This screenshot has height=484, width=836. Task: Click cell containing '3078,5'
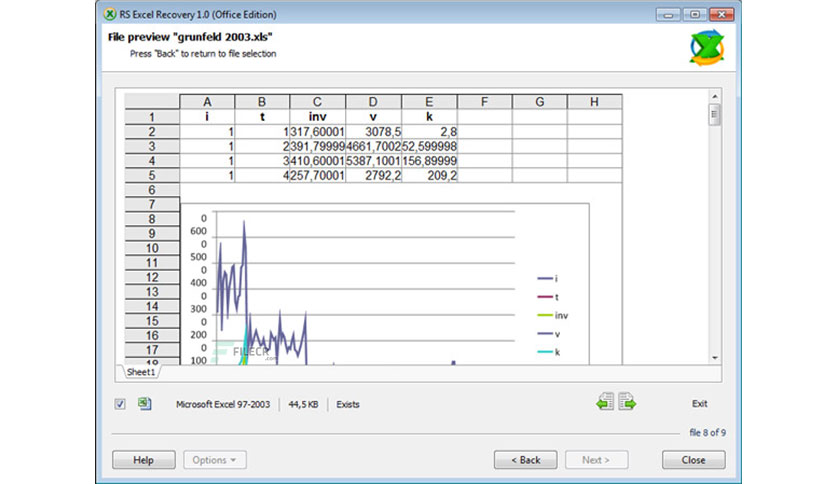pos(373,132)
